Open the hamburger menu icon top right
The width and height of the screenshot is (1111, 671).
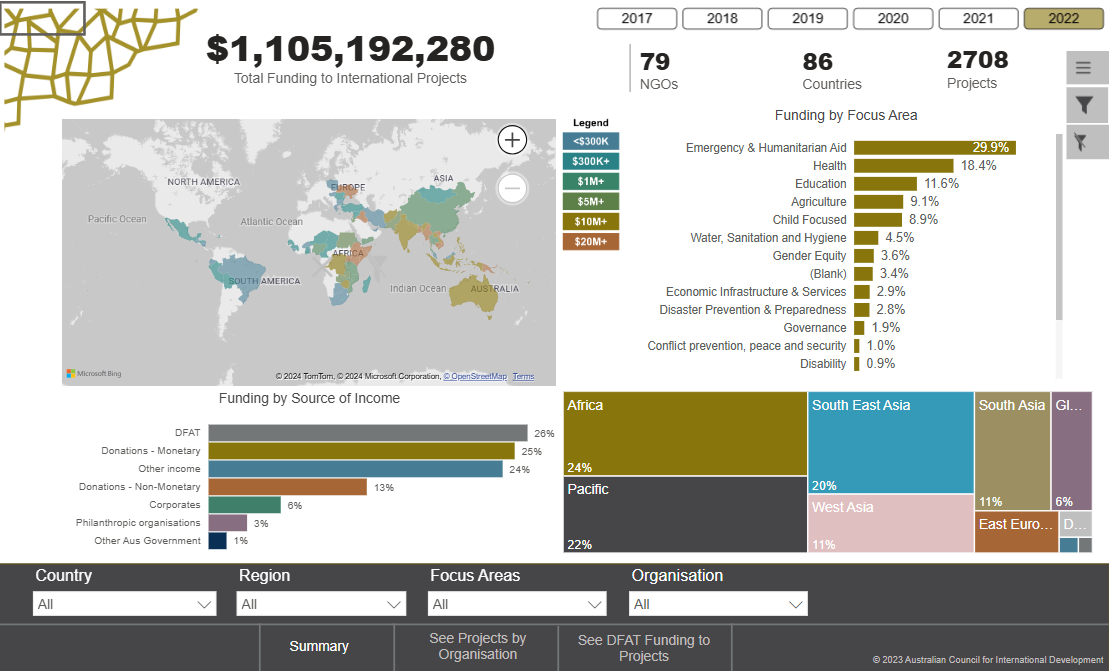[x=1088, y=67]
